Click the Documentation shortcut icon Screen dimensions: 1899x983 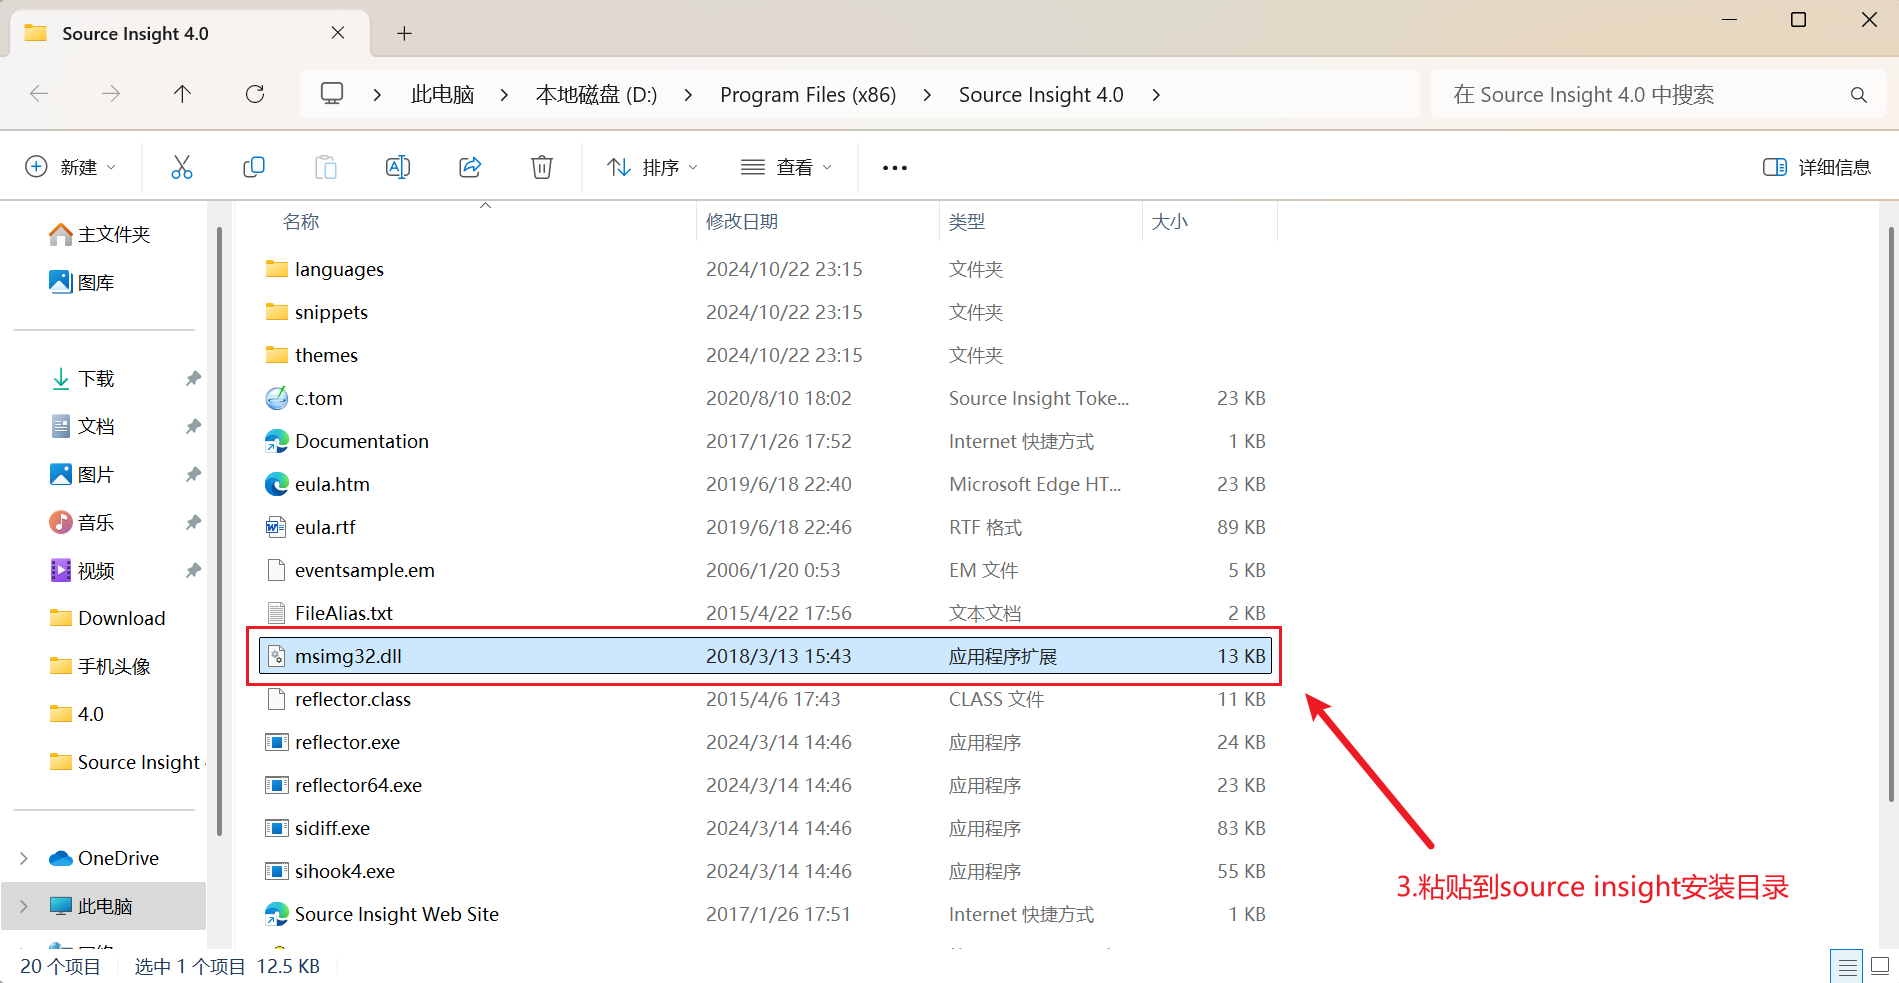pos(277,441)
